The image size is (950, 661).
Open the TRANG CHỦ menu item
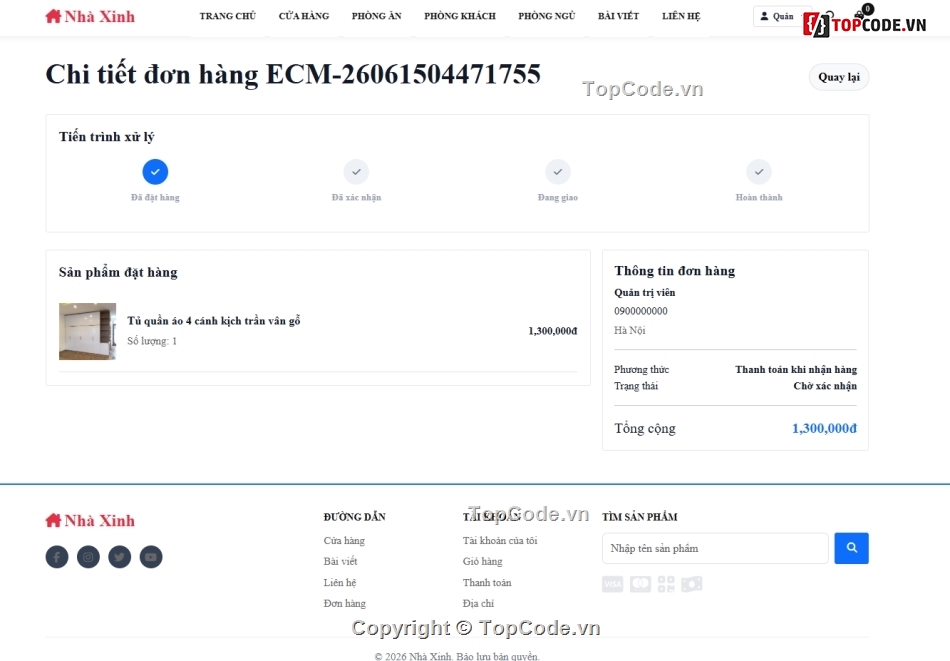click(228, 16)
